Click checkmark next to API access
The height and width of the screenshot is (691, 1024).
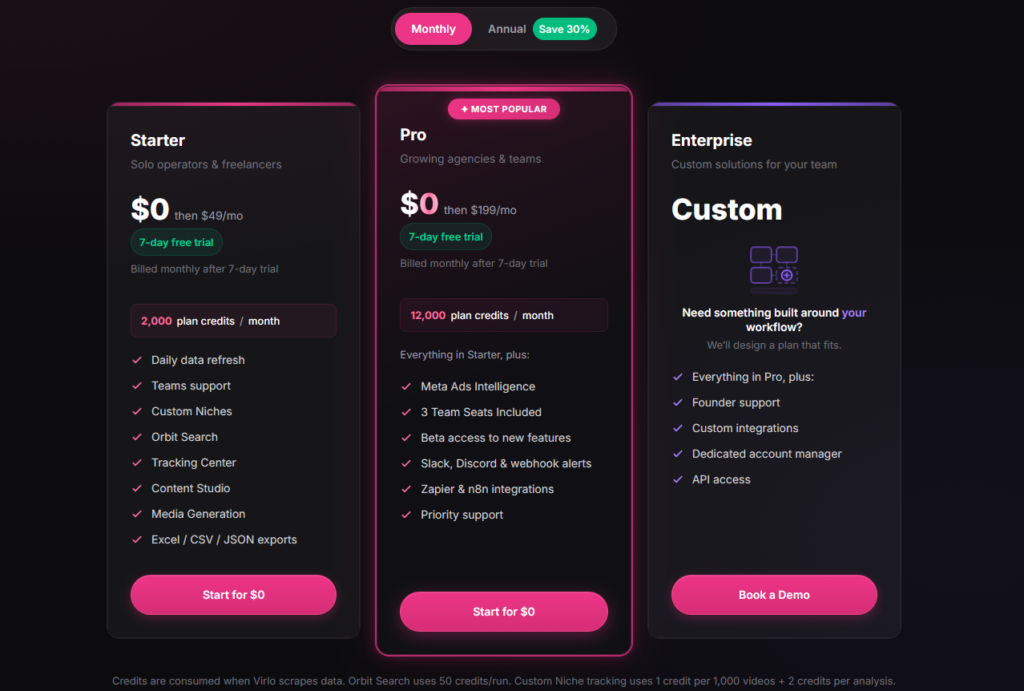pyautogui.click(x=678, y=479)
